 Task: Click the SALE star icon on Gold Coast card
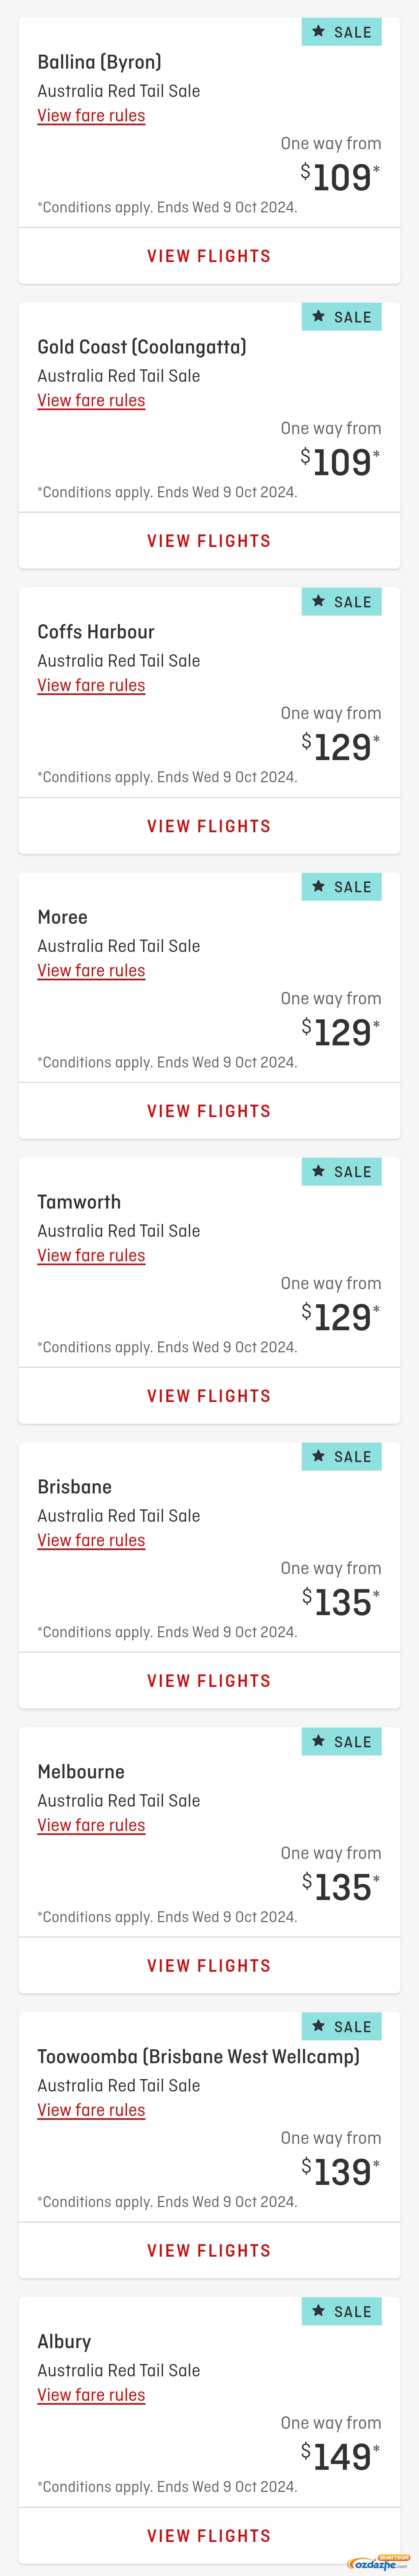[x=318, y=317]
